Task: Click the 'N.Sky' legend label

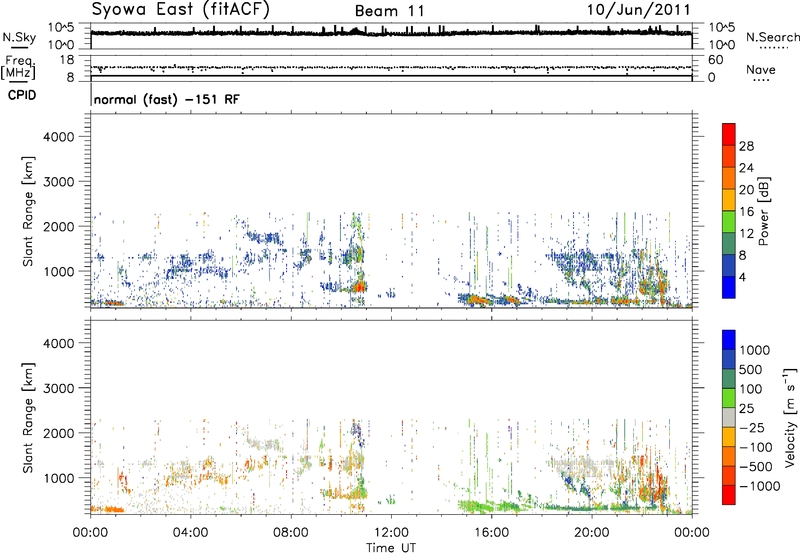Action: (19, 37)
